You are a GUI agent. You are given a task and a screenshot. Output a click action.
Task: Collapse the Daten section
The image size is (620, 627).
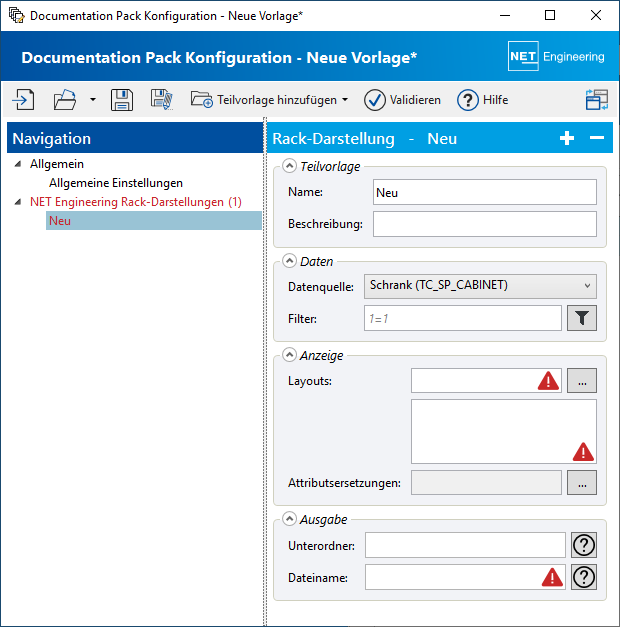click(289, 261)
